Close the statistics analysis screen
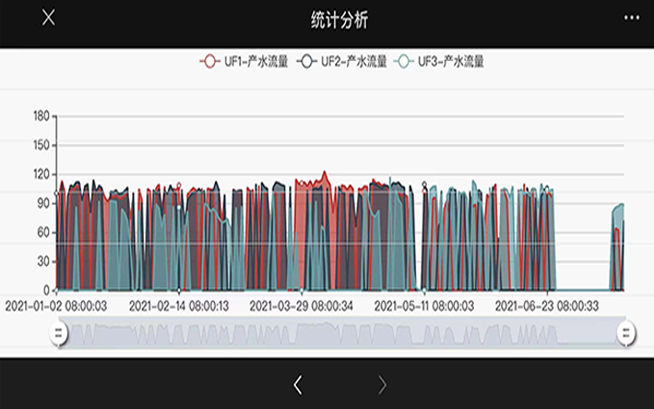654x409 pixels. coord(48,19)
